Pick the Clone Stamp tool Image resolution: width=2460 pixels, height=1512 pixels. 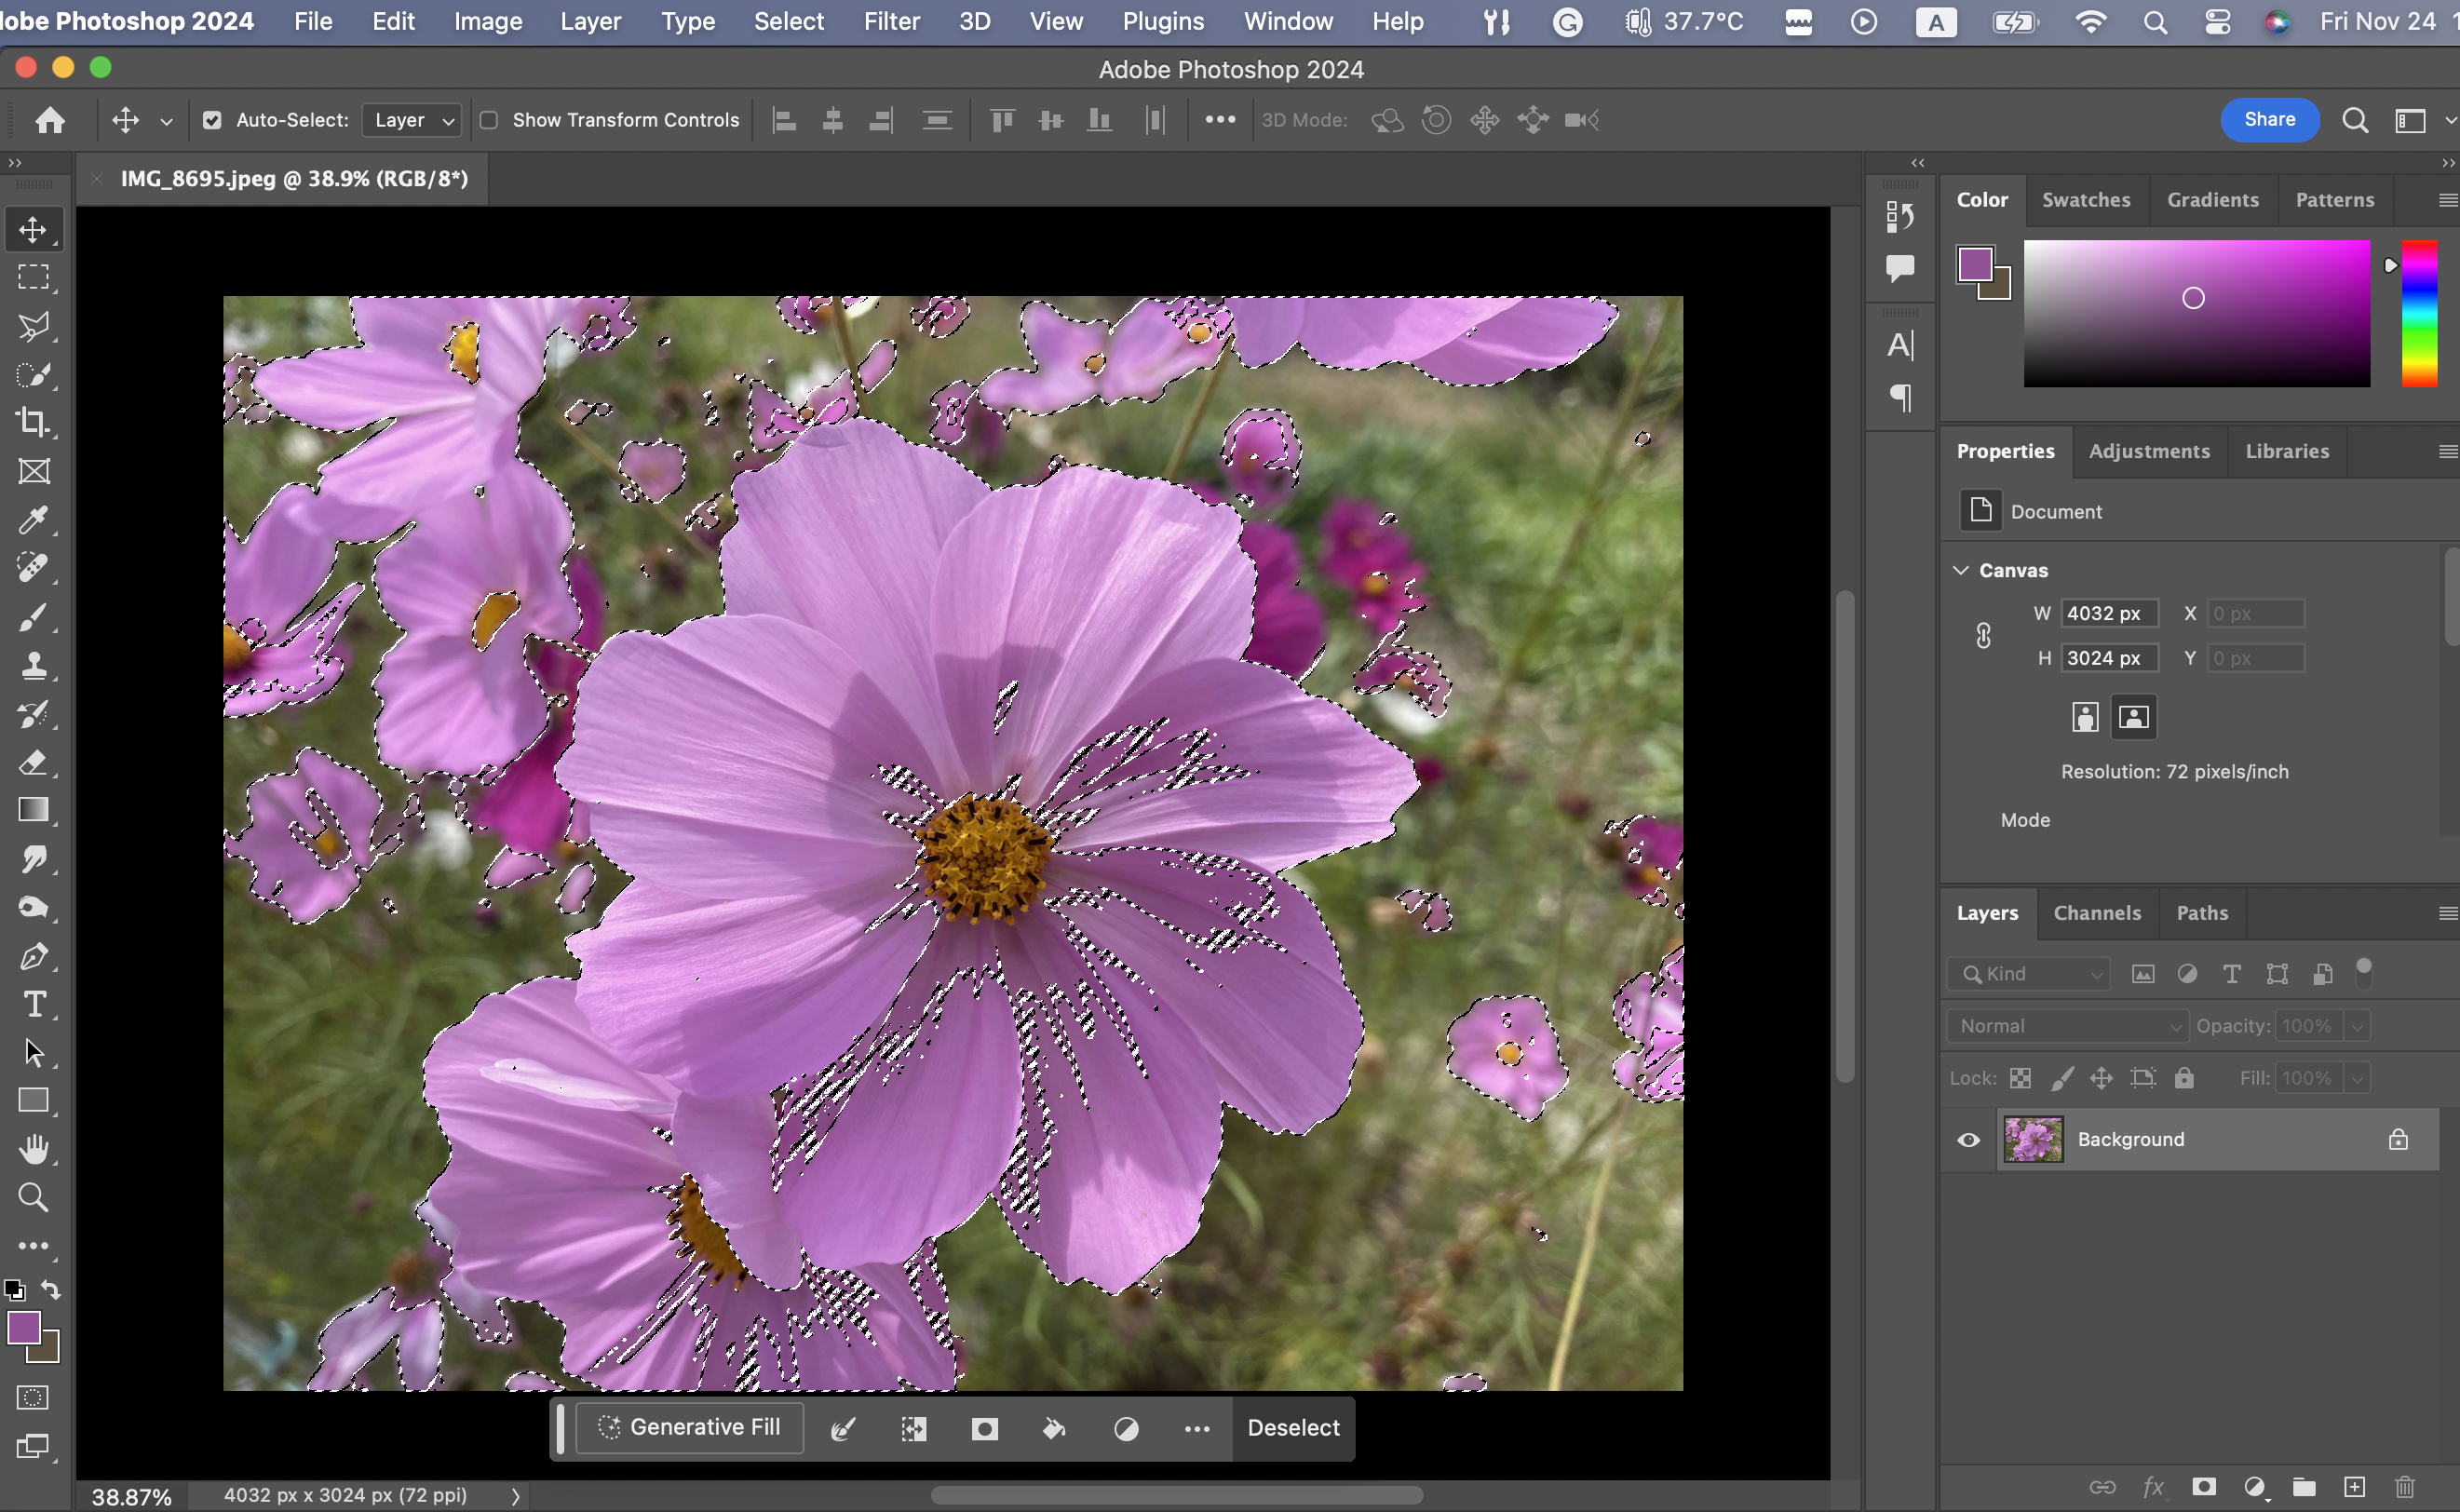coord(33,666)
